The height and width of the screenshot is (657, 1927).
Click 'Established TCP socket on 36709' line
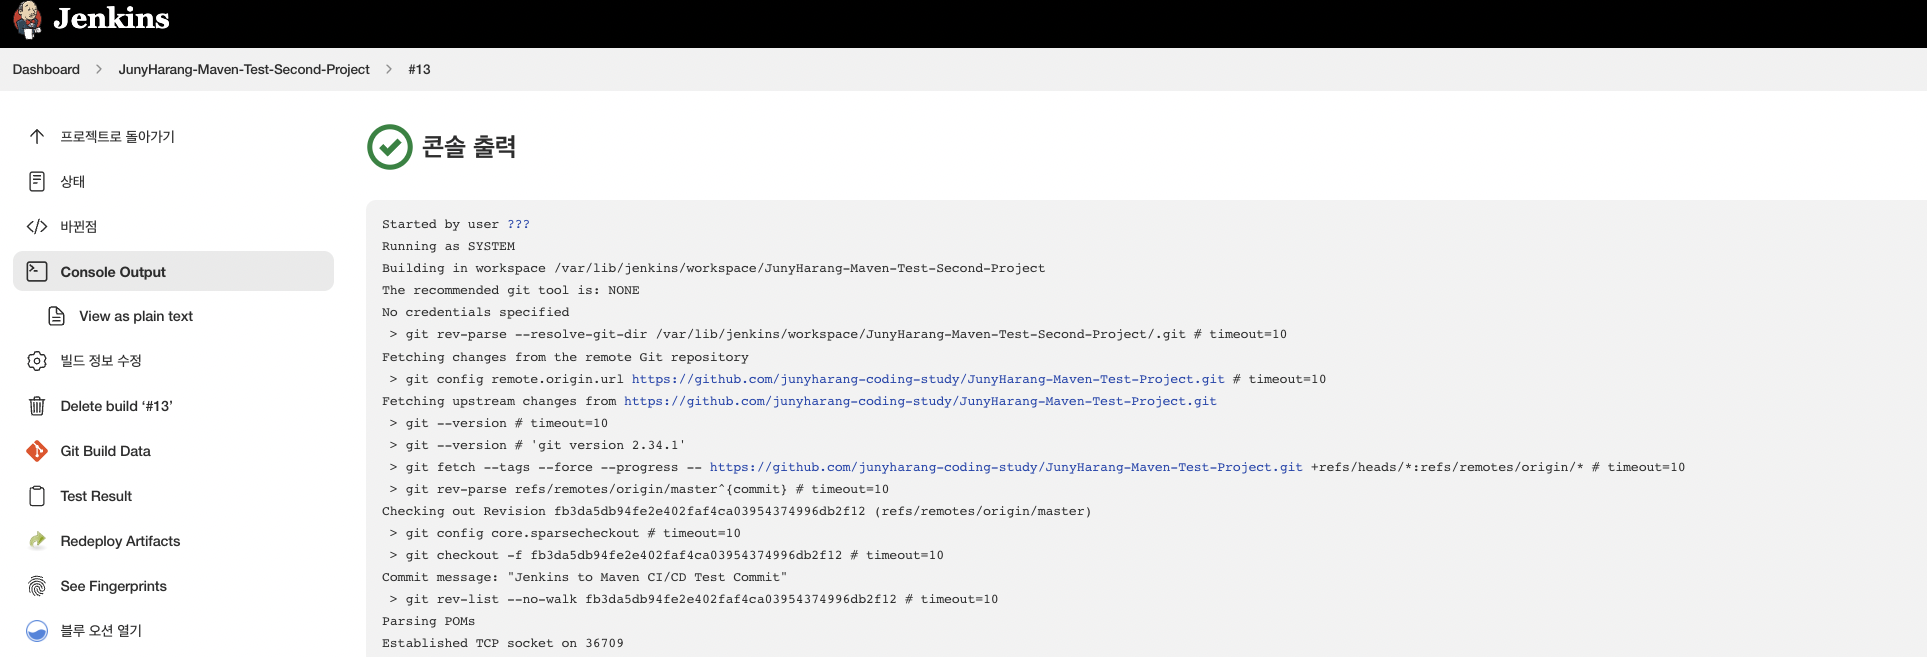coord(502,643)
